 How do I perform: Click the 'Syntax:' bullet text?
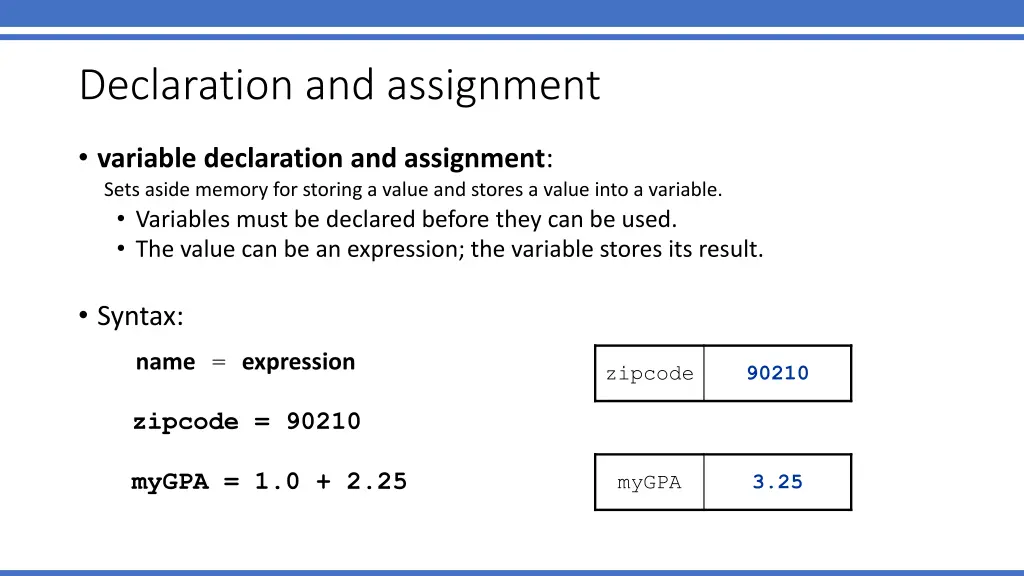tap(140, 317)
